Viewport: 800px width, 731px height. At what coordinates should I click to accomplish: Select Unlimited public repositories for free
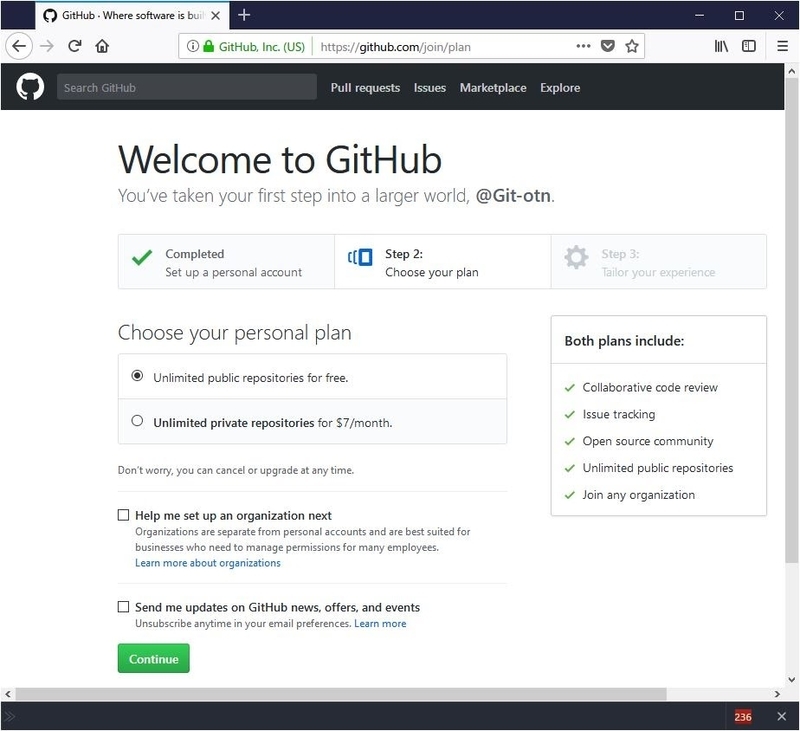coord(138,377)
